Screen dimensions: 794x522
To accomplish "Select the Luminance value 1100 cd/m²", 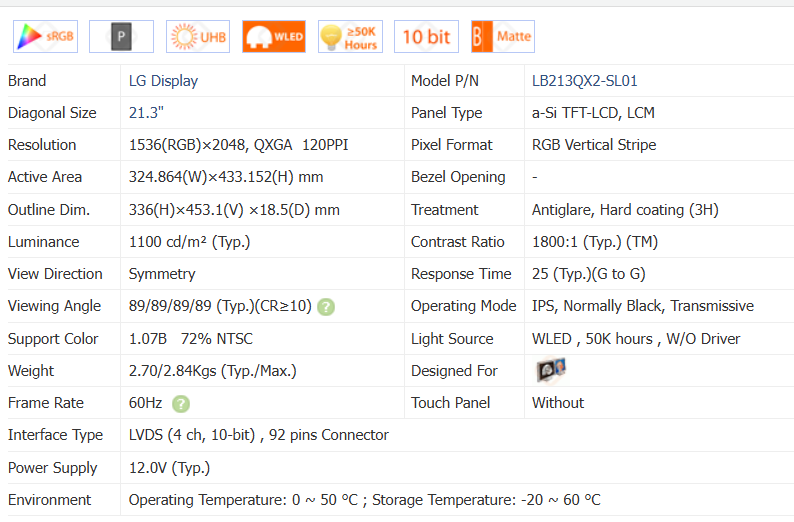I will (x=189, y=242).
